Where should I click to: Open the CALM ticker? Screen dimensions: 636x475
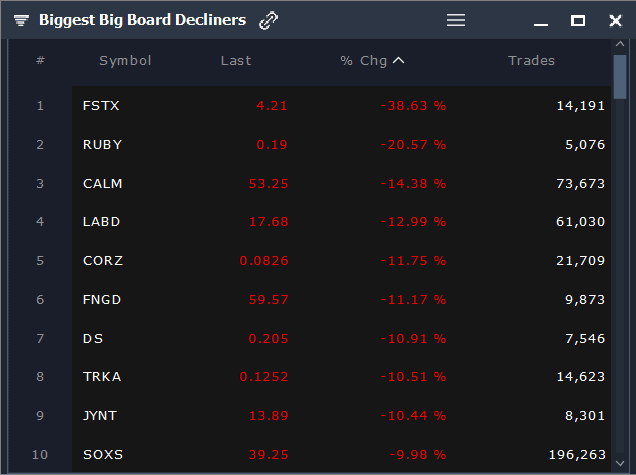(102, 183)
